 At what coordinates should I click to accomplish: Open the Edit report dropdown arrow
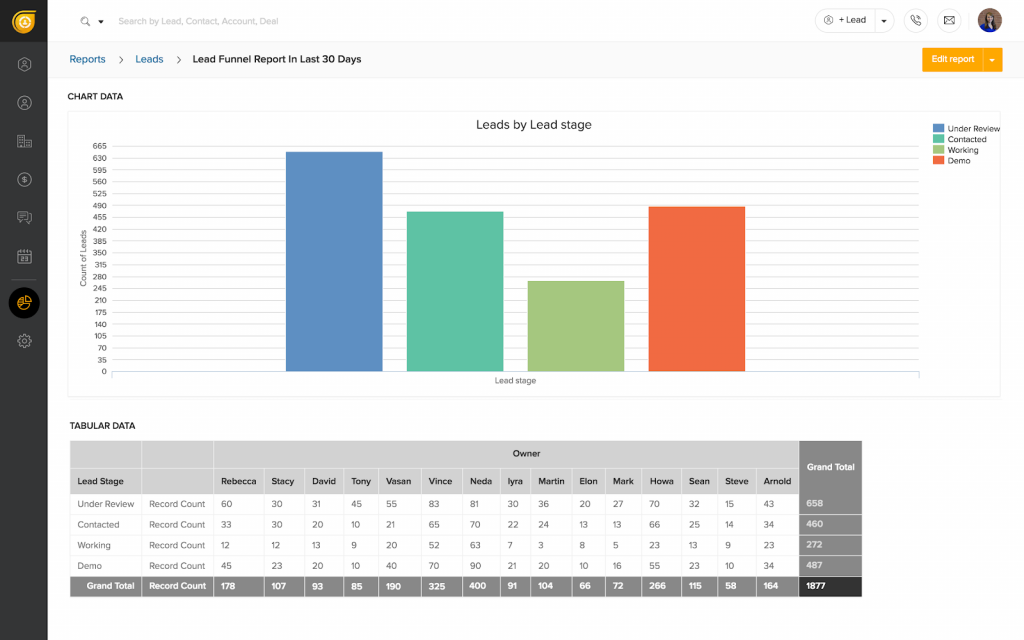tap(992, 59)
